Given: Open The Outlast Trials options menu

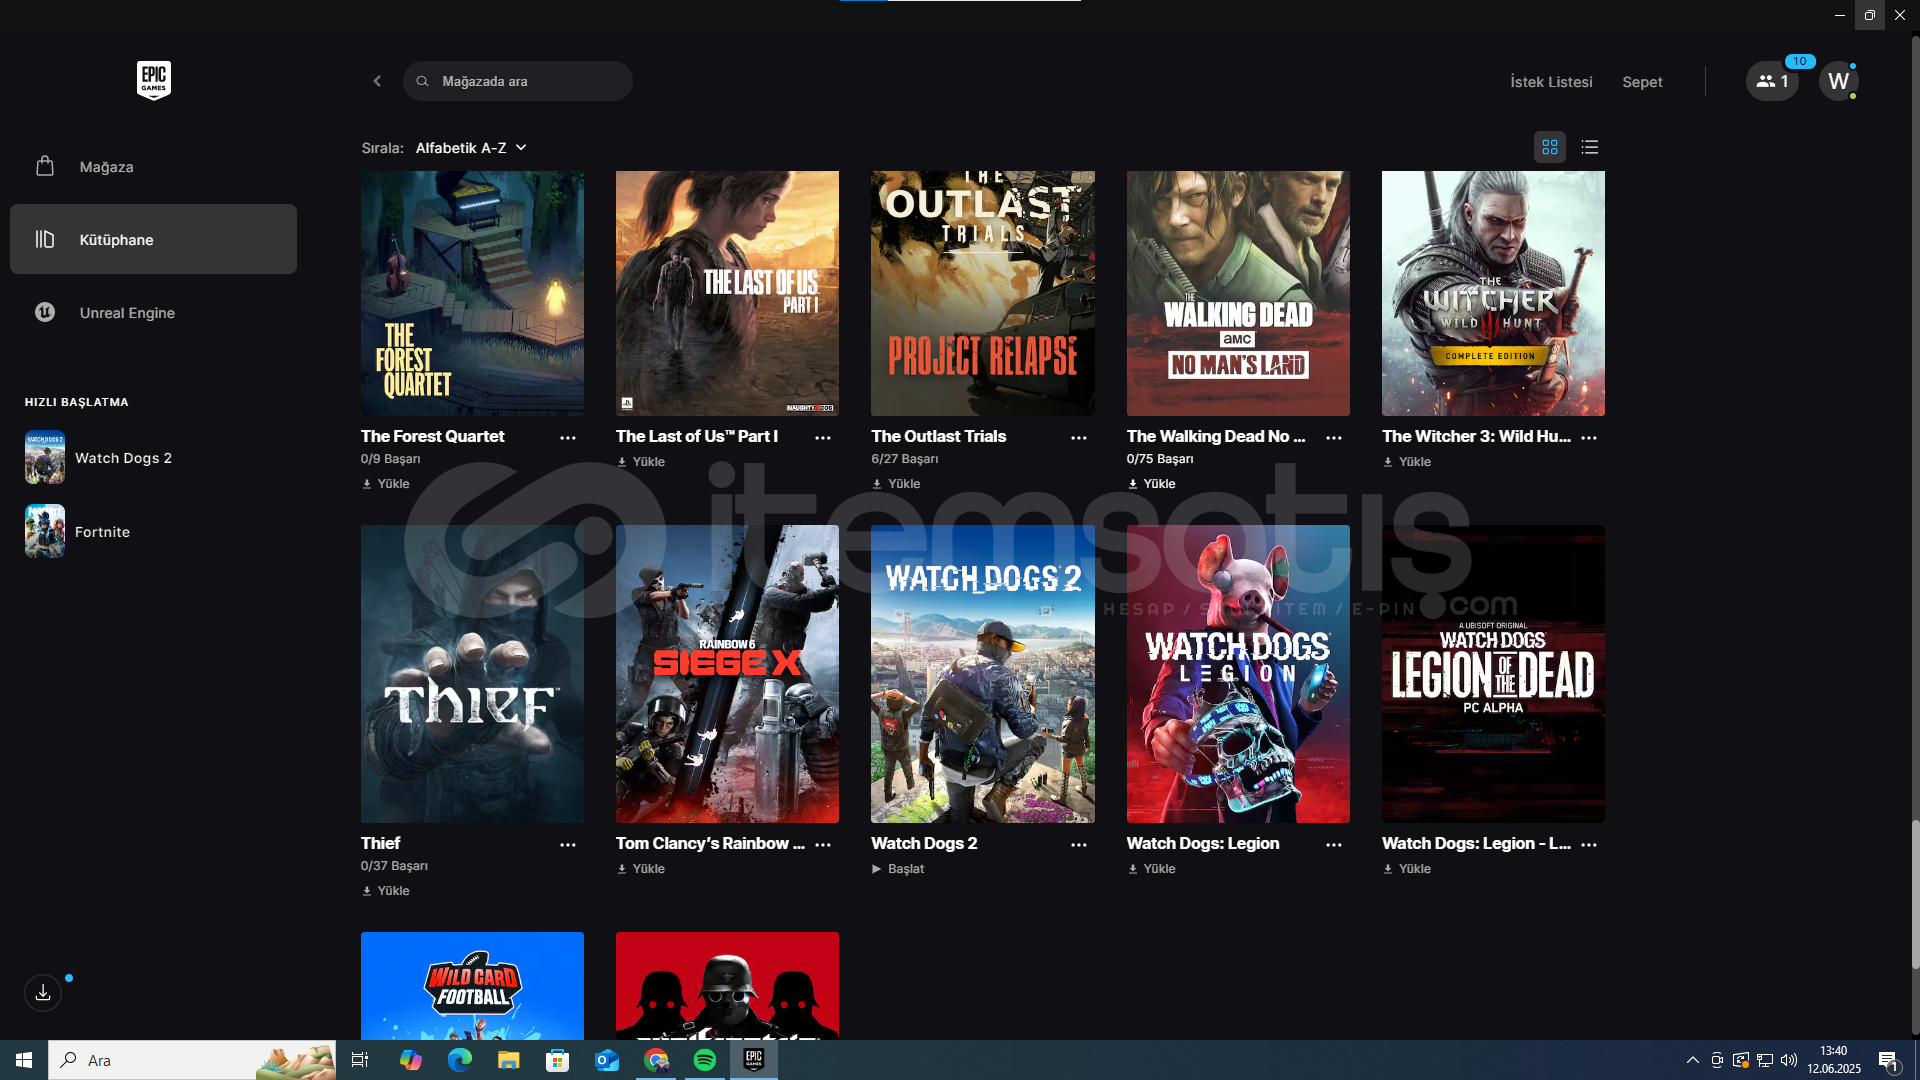Looking at the screenshot, I should coord(1079,438).
